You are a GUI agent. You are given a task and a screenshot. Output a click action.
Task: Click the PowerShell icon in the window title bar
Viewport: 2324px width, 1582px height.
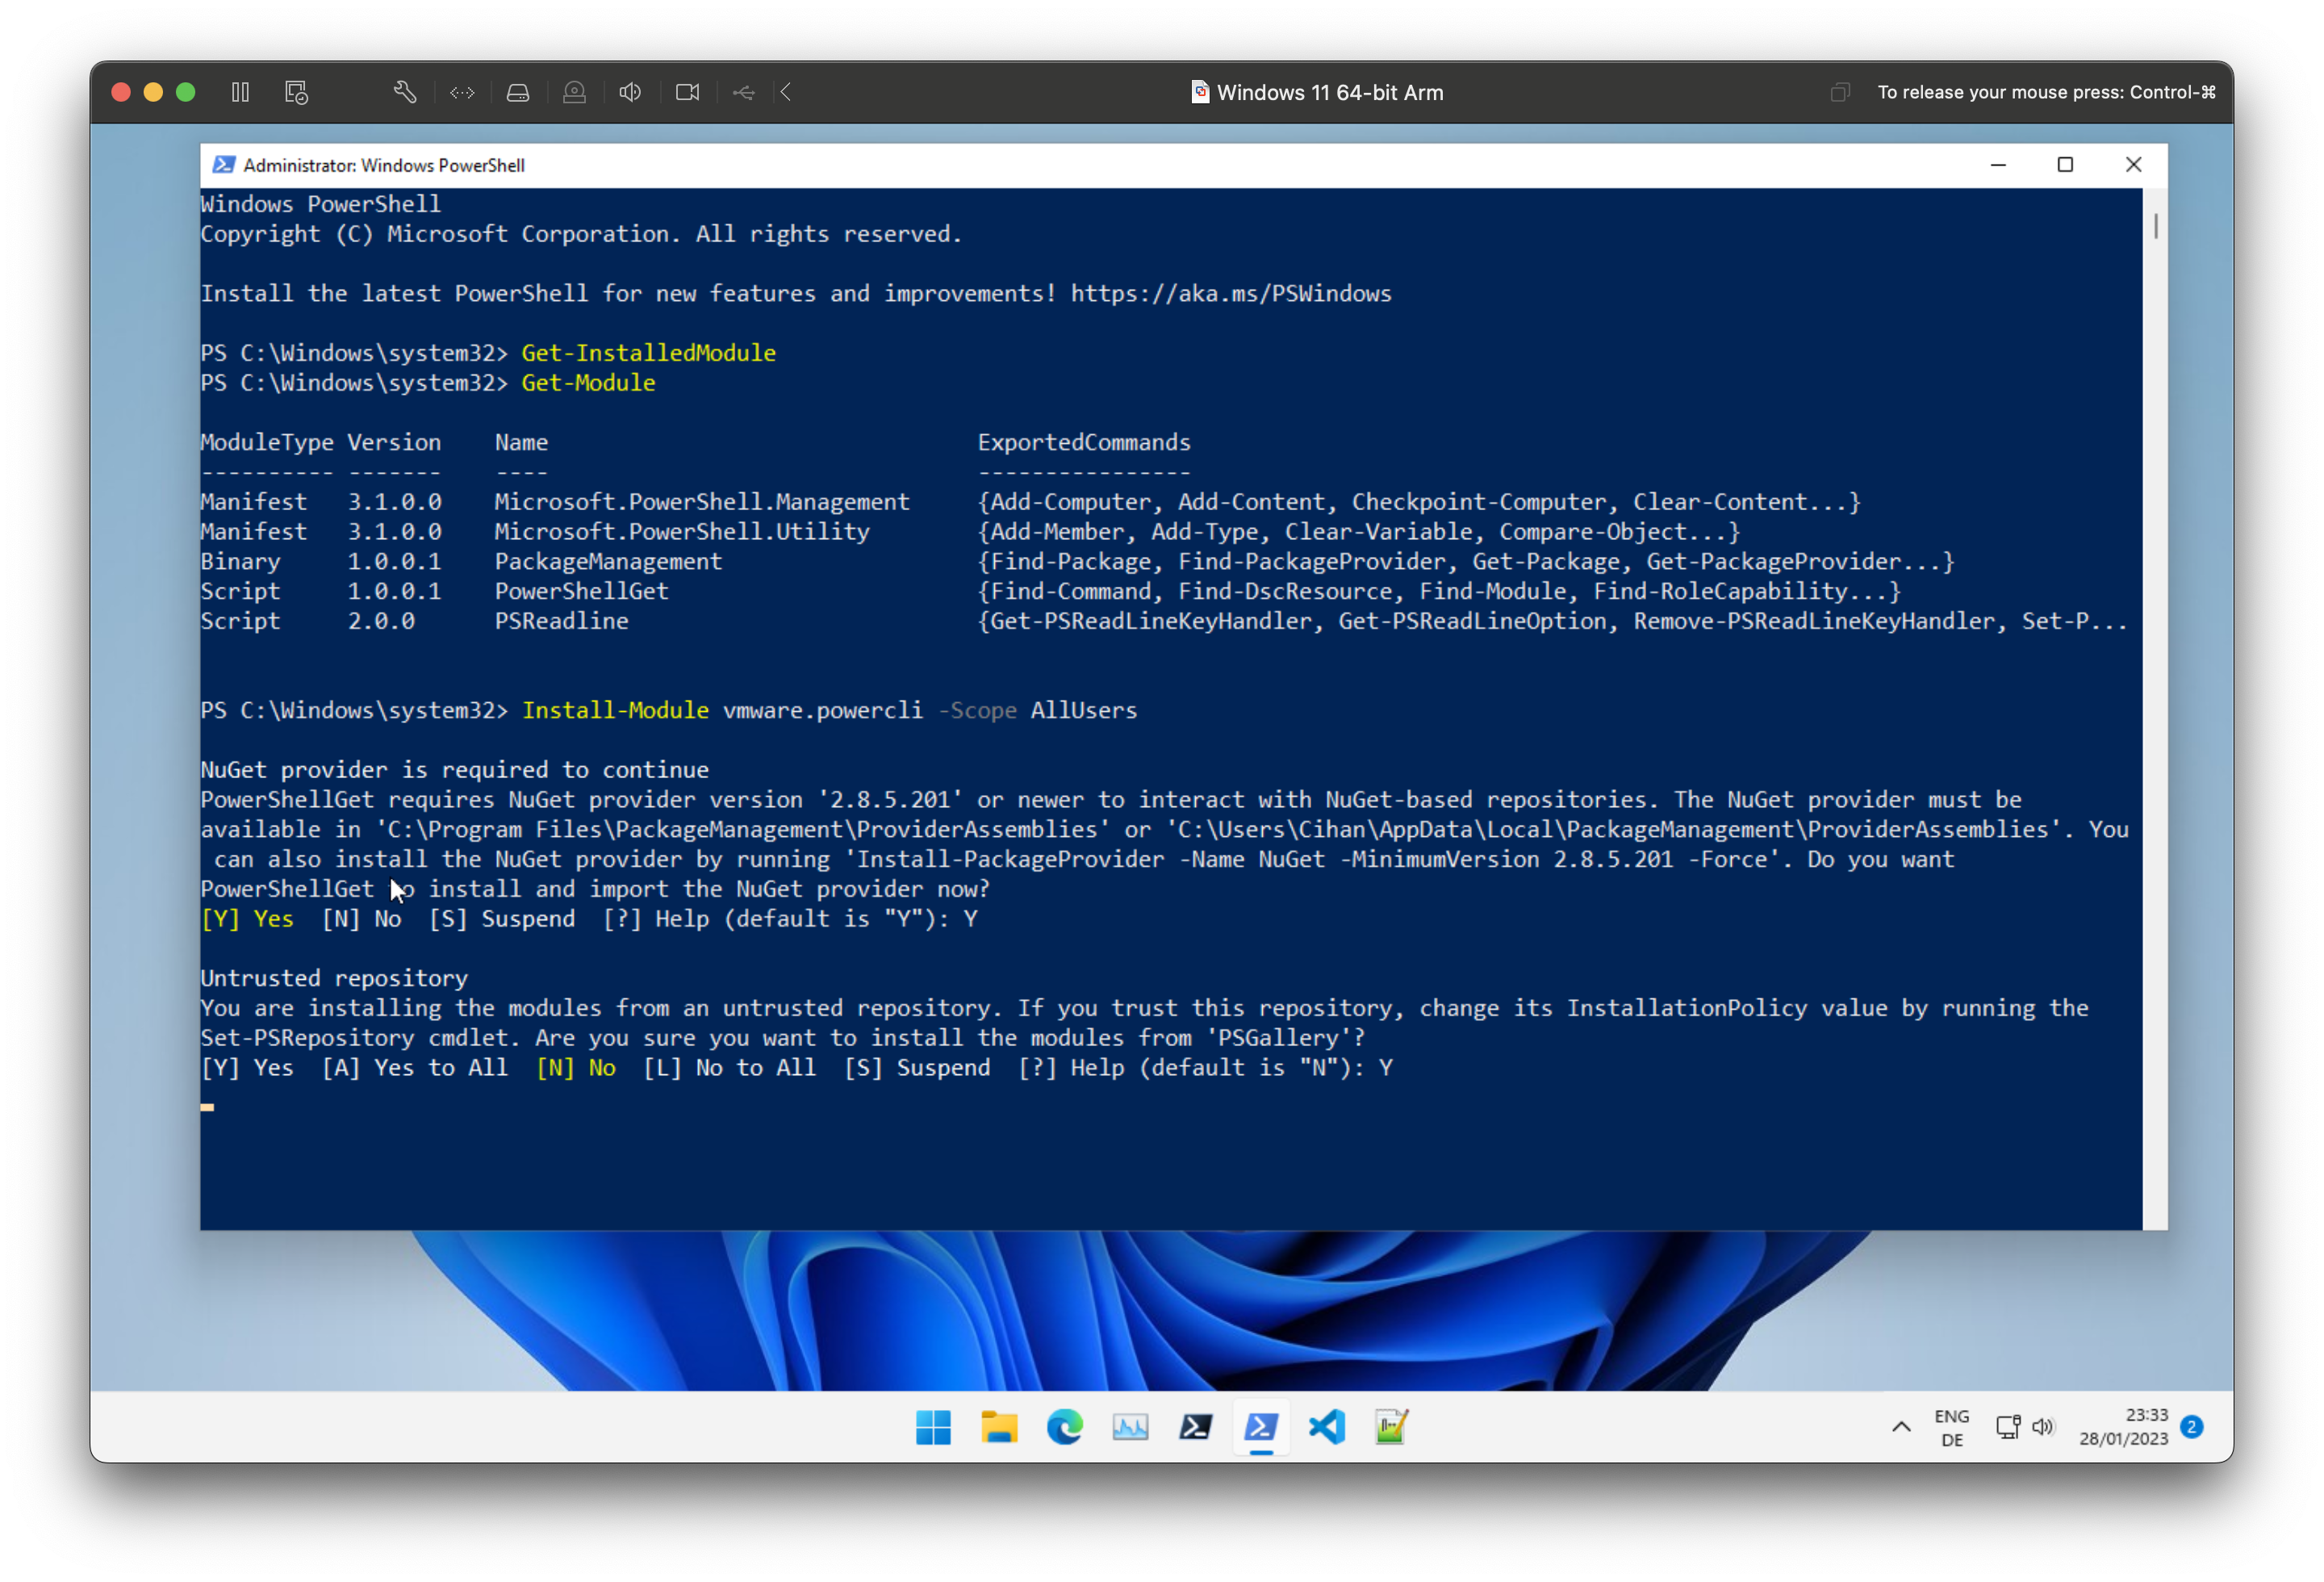(224, 165)
